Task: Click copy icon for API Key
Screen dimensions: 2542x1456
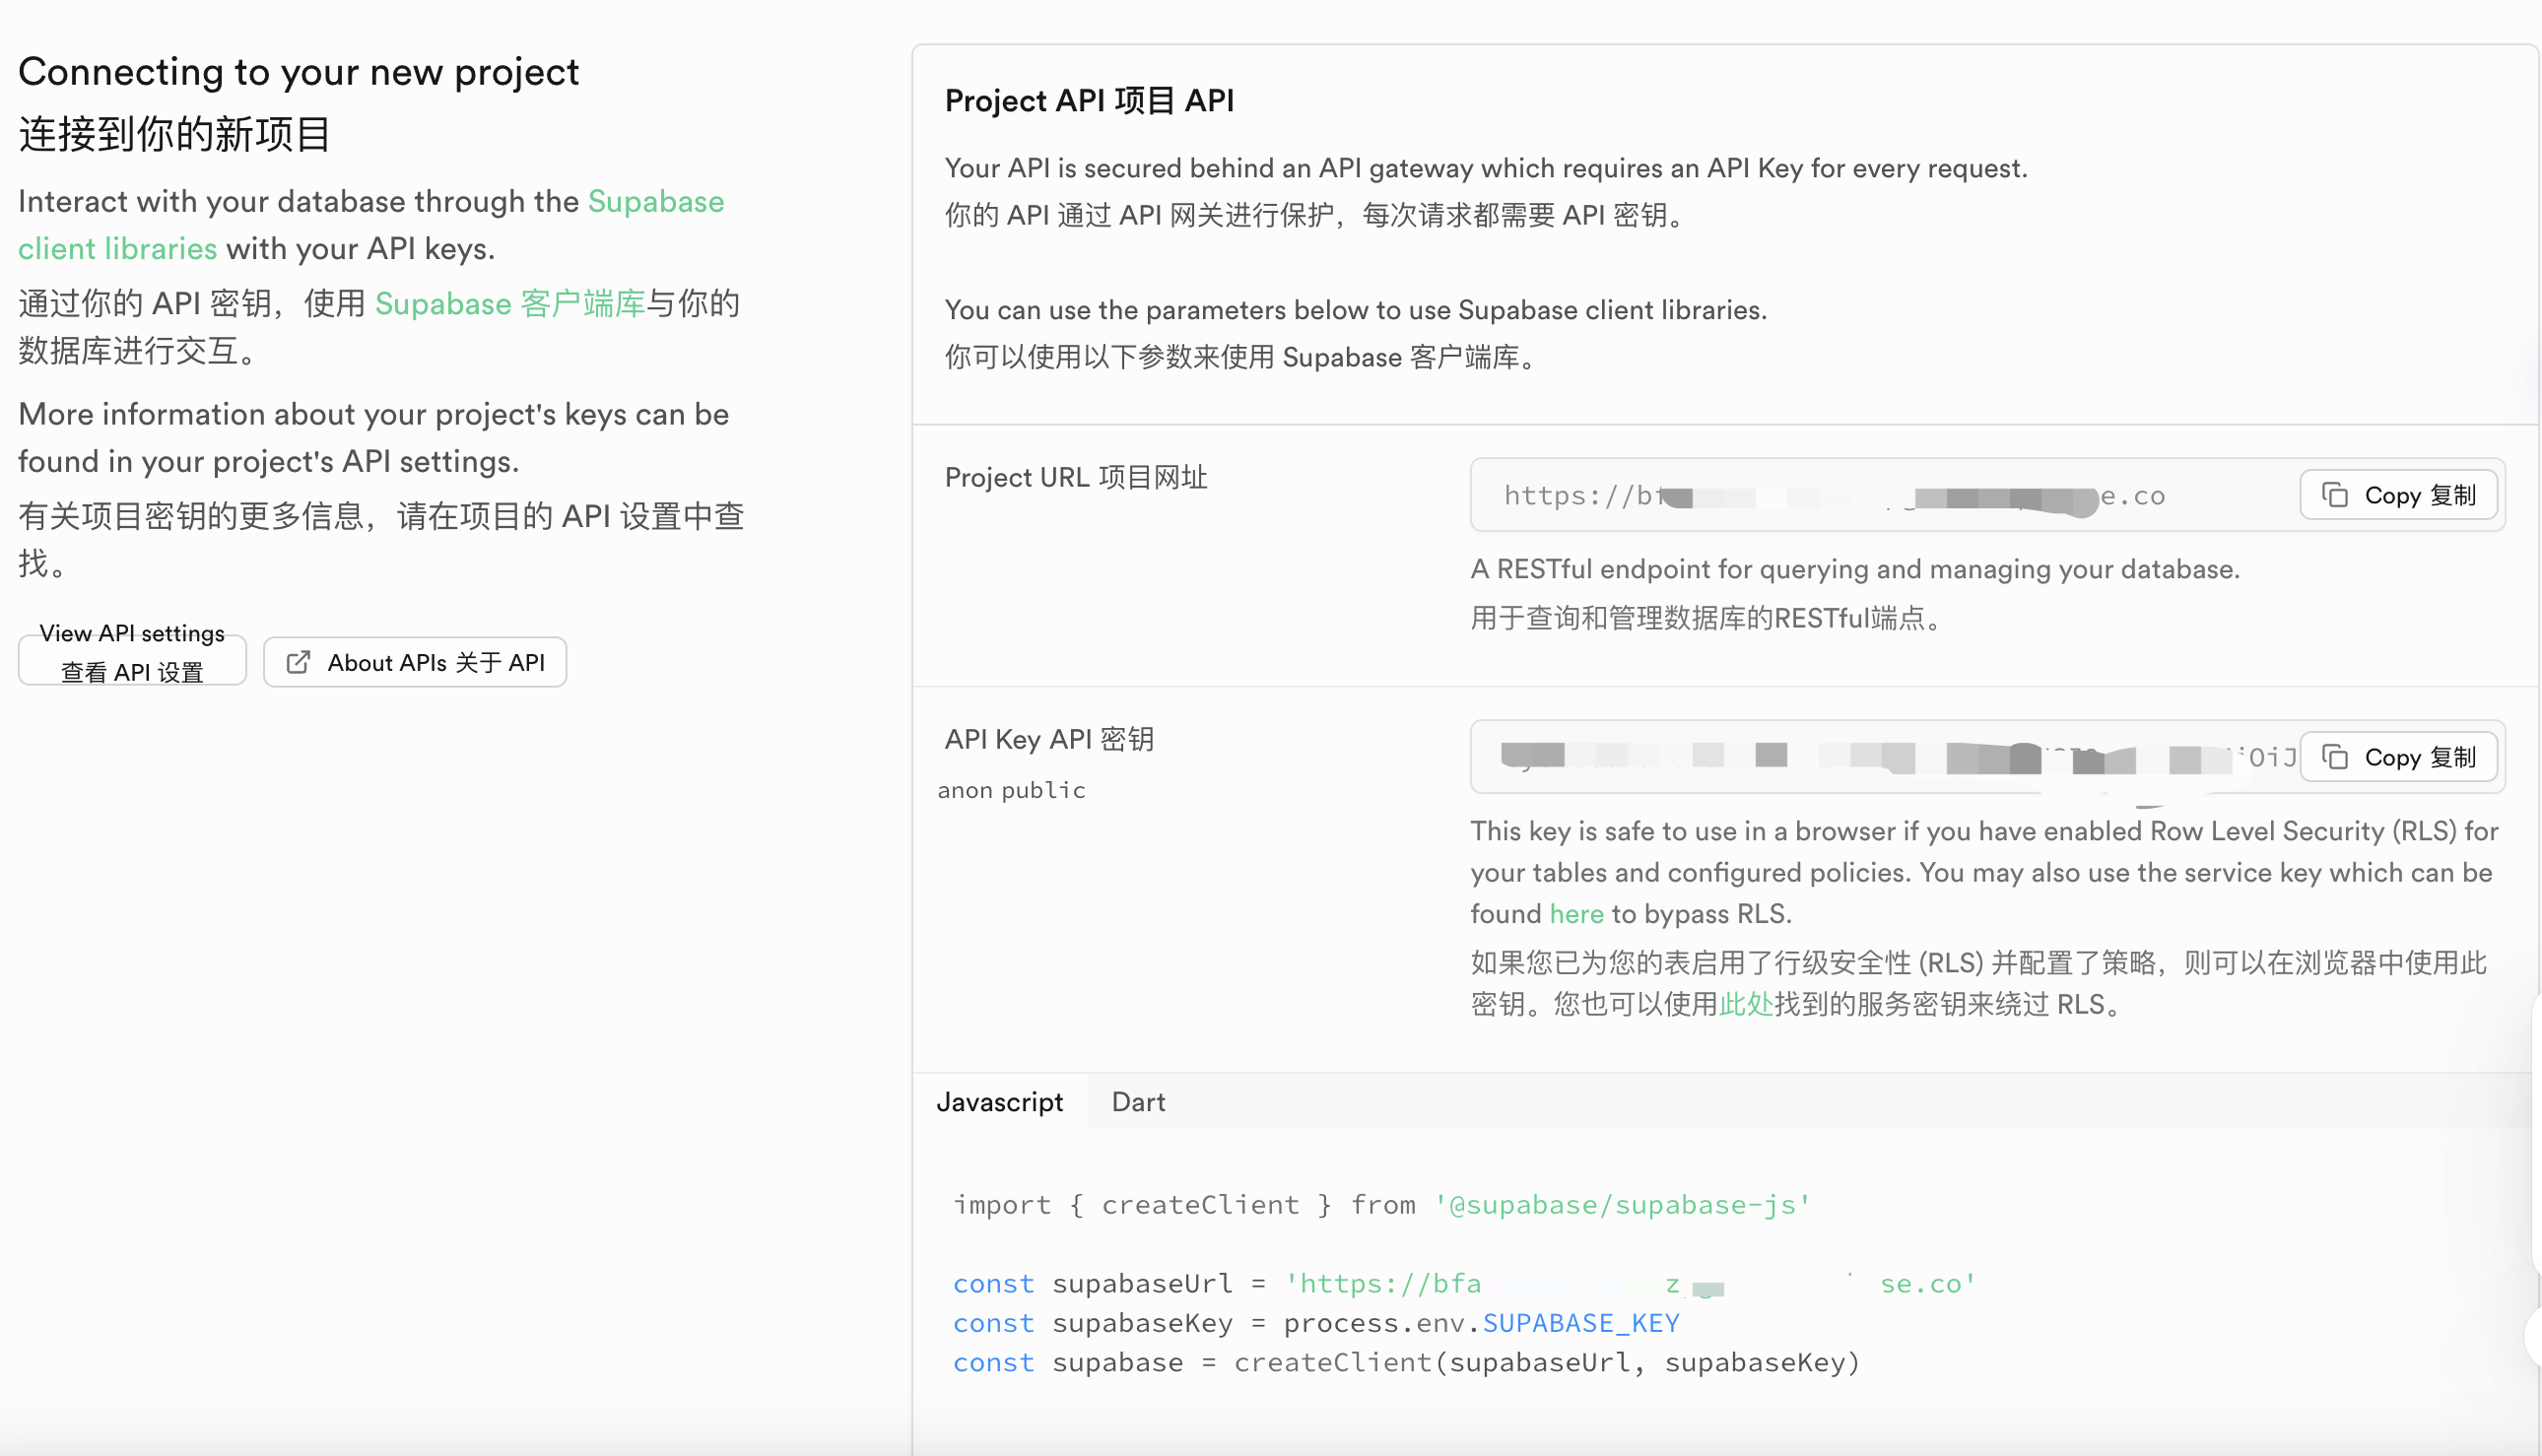Action: 2334,757
